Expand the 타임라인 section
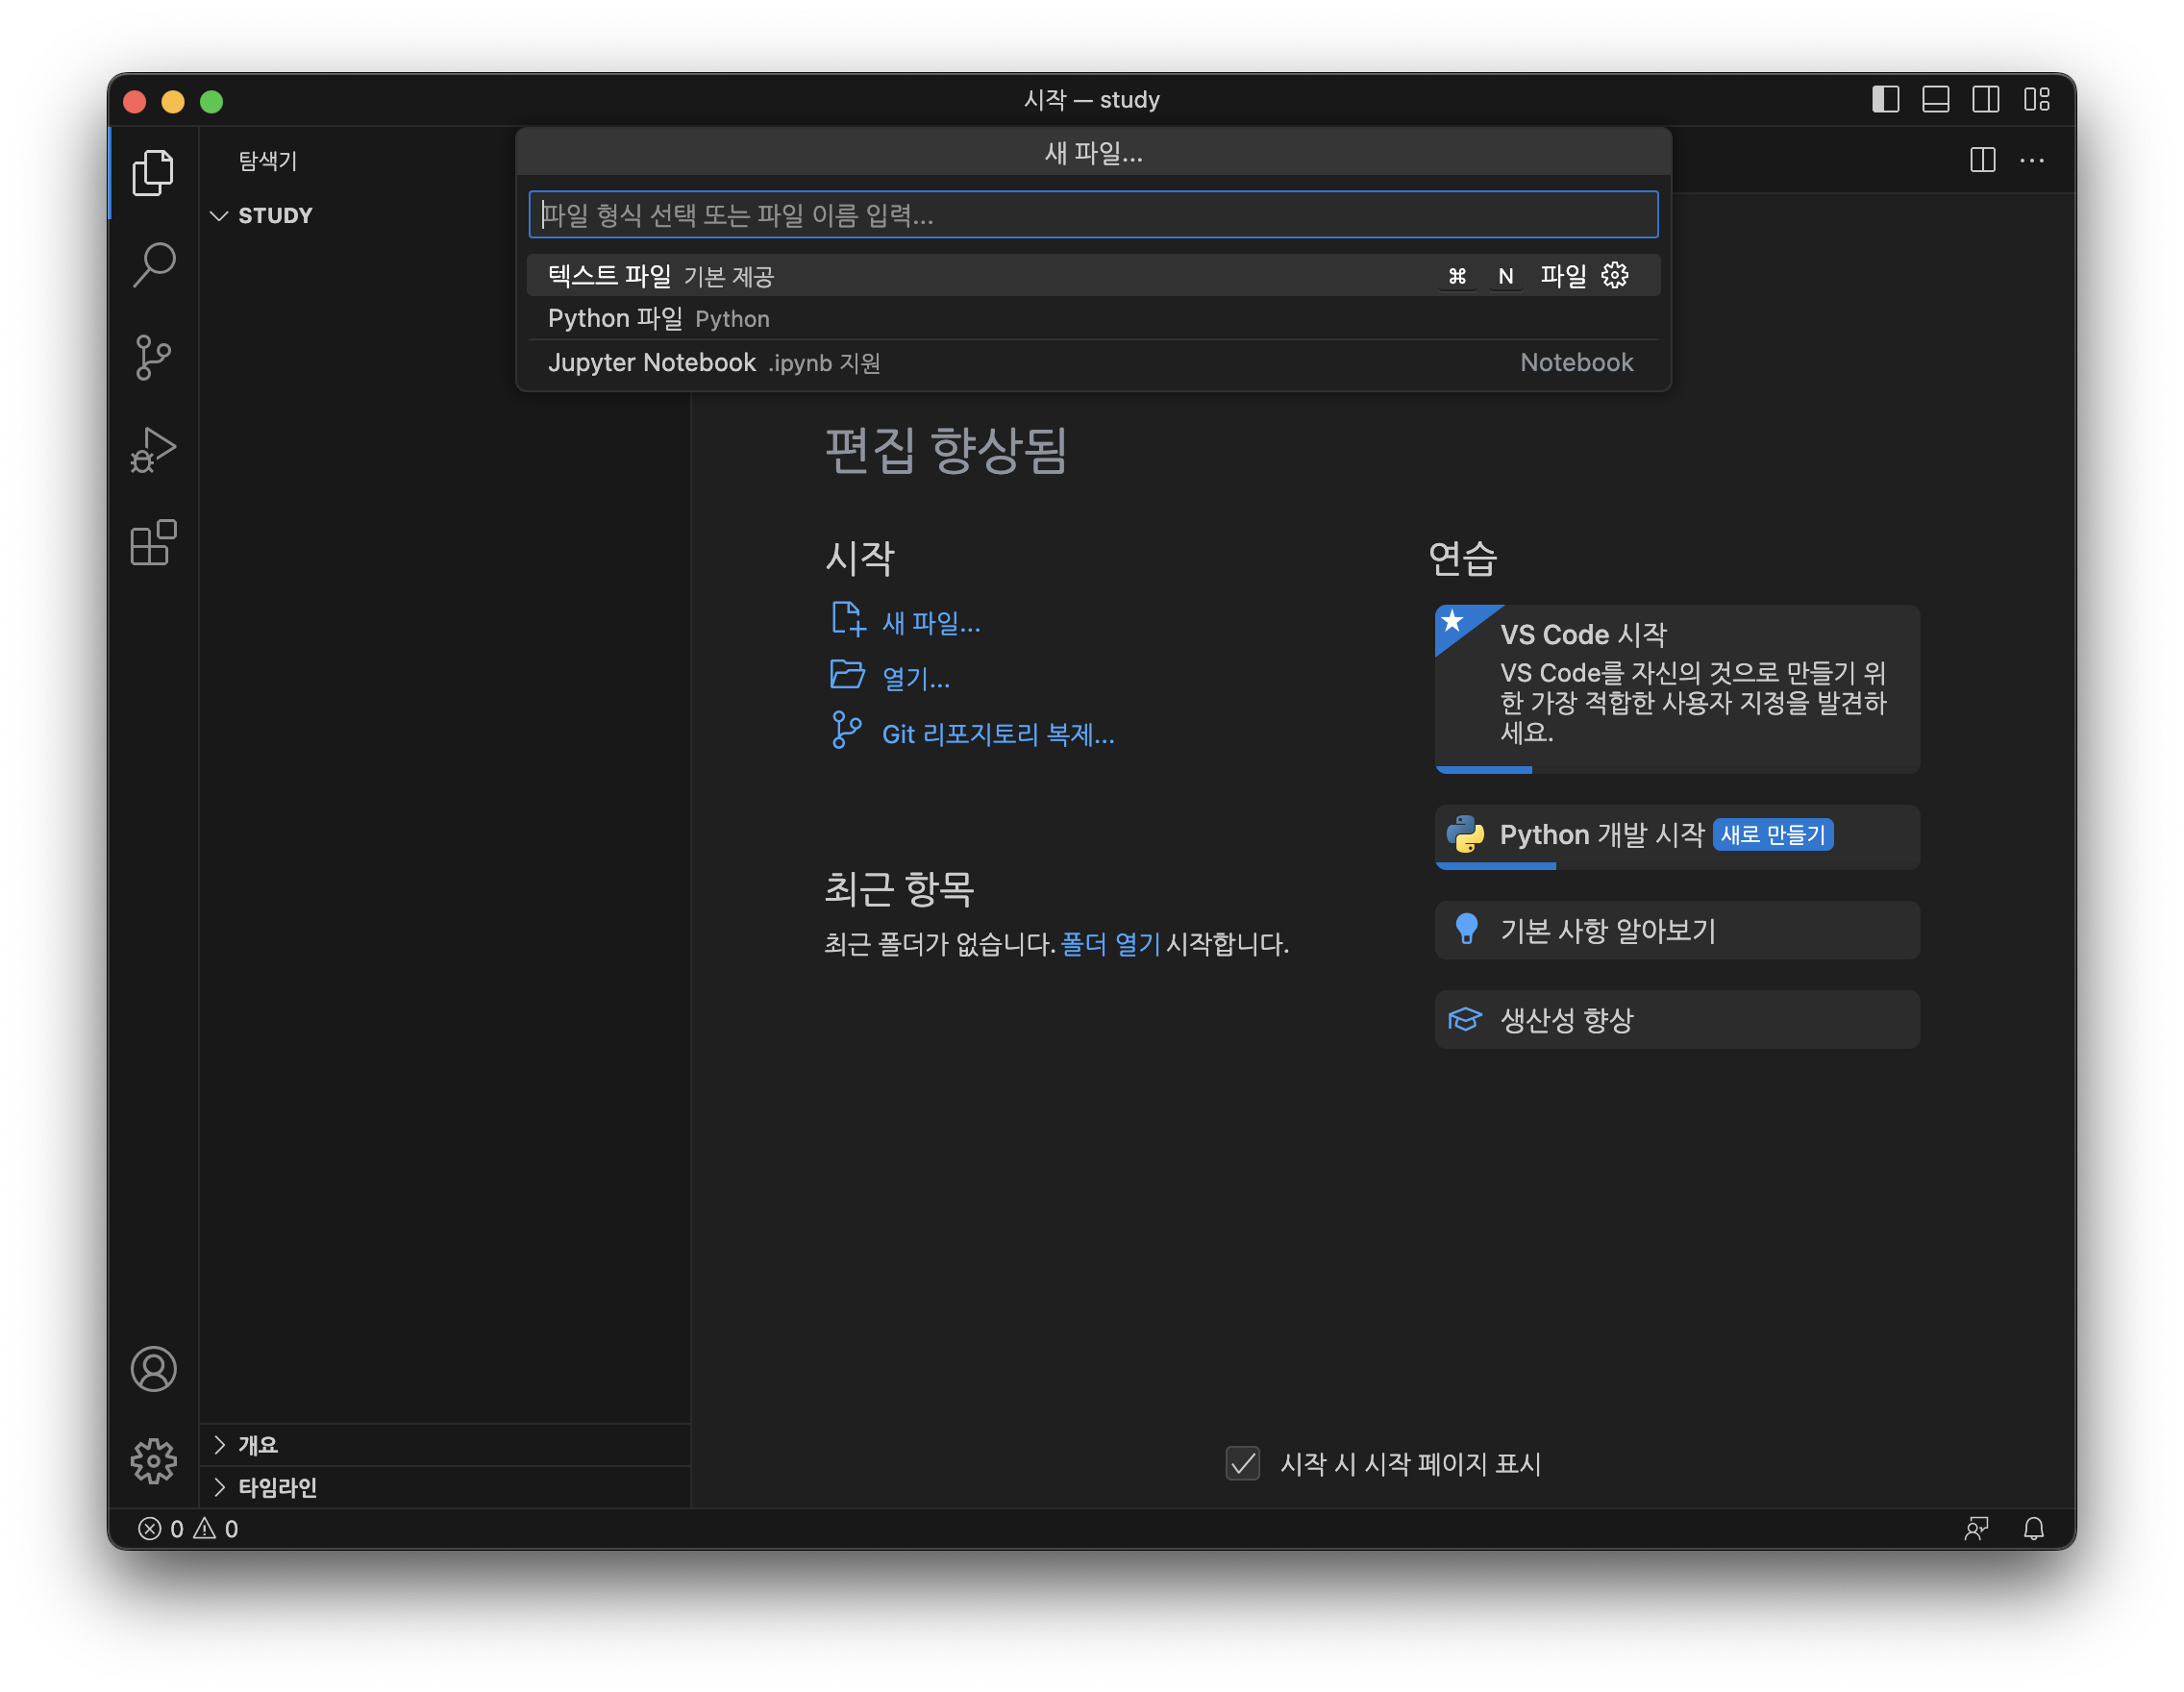Image resolution: width=2184 pixels, height=1692 pixels. (277, 1487)
